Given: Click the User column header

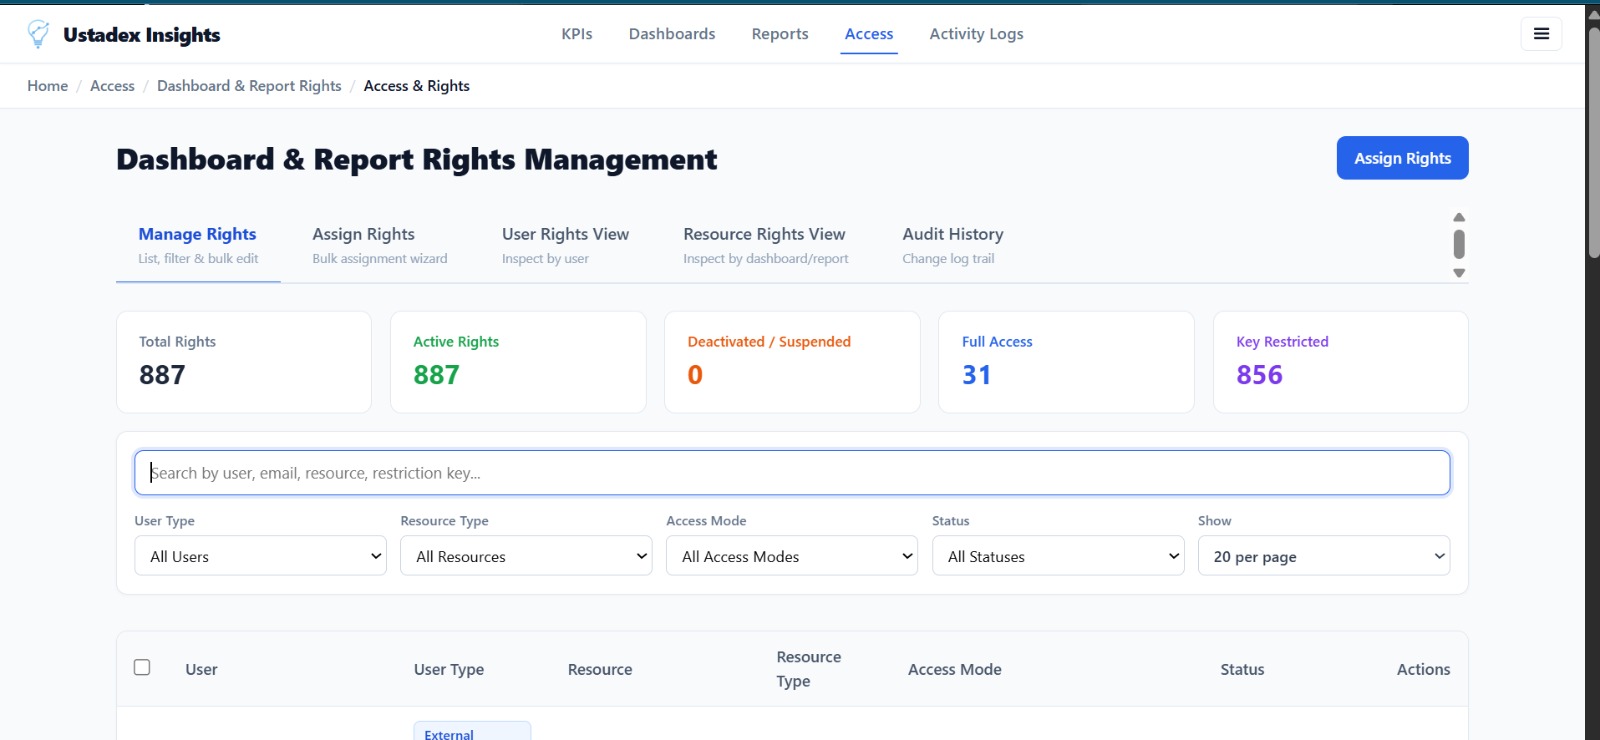Looking at the screenshot, I should coord(201,669).
